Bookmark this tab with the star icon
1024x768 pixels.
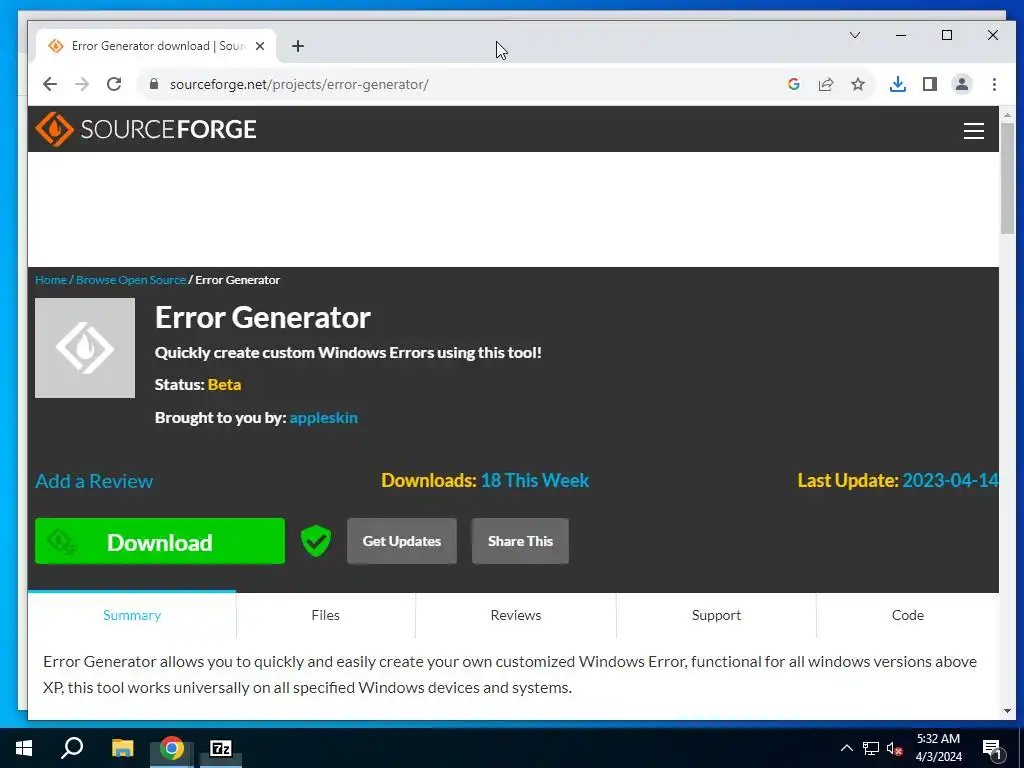click(858, 84)
